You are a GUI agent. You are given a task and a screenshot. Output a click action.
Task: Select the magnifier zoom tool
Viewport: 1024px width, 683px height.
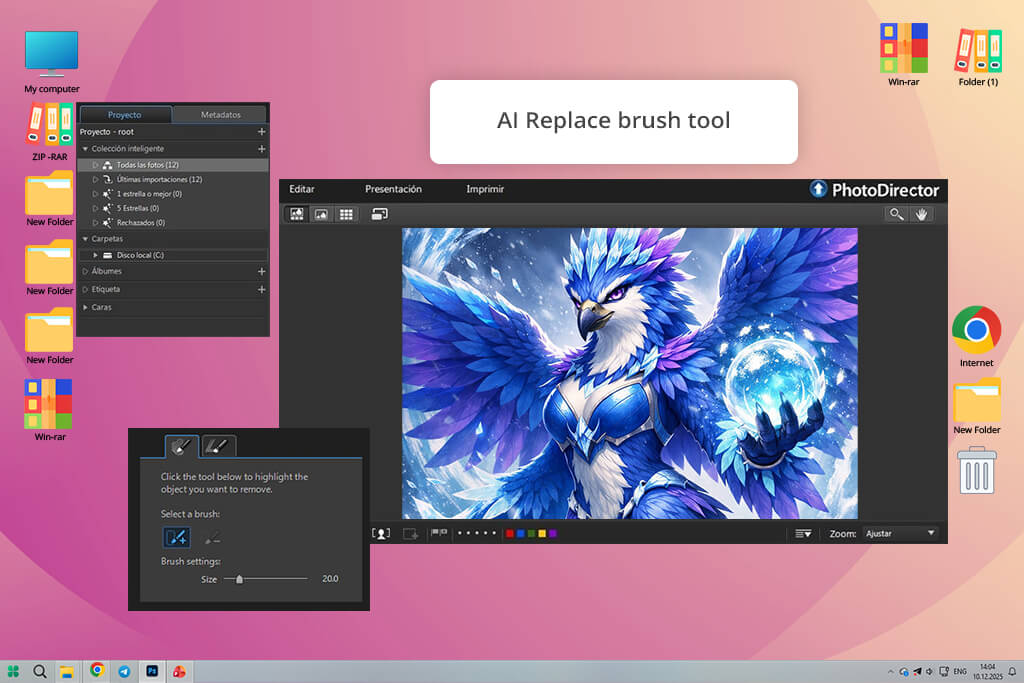(897, 214)
